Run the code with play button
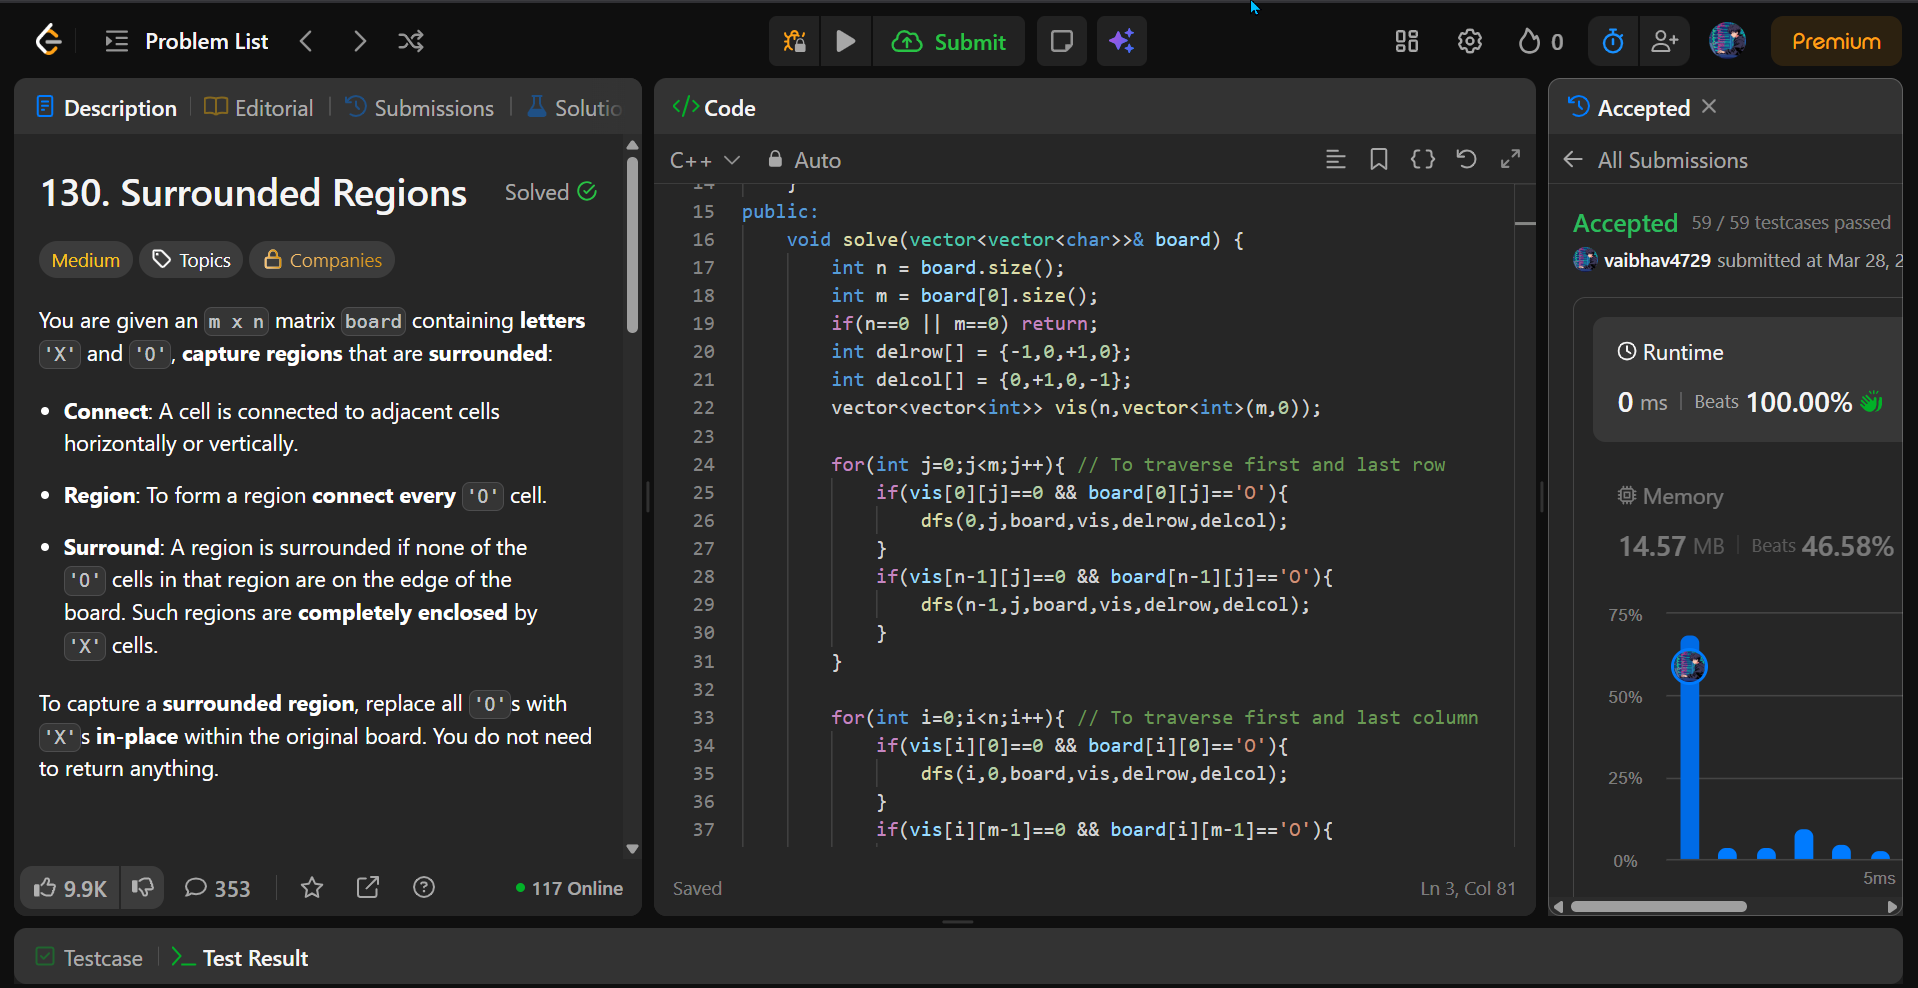This screenshot has height=988, width=1918. (x=845, y=41)
